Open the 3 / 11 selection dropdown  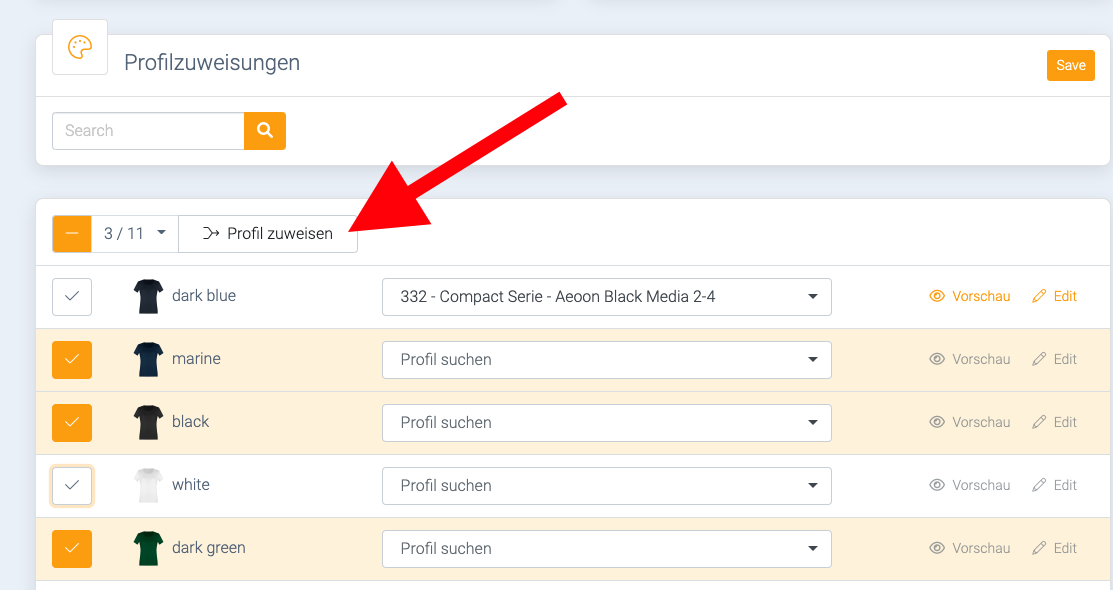pos(135,234)
